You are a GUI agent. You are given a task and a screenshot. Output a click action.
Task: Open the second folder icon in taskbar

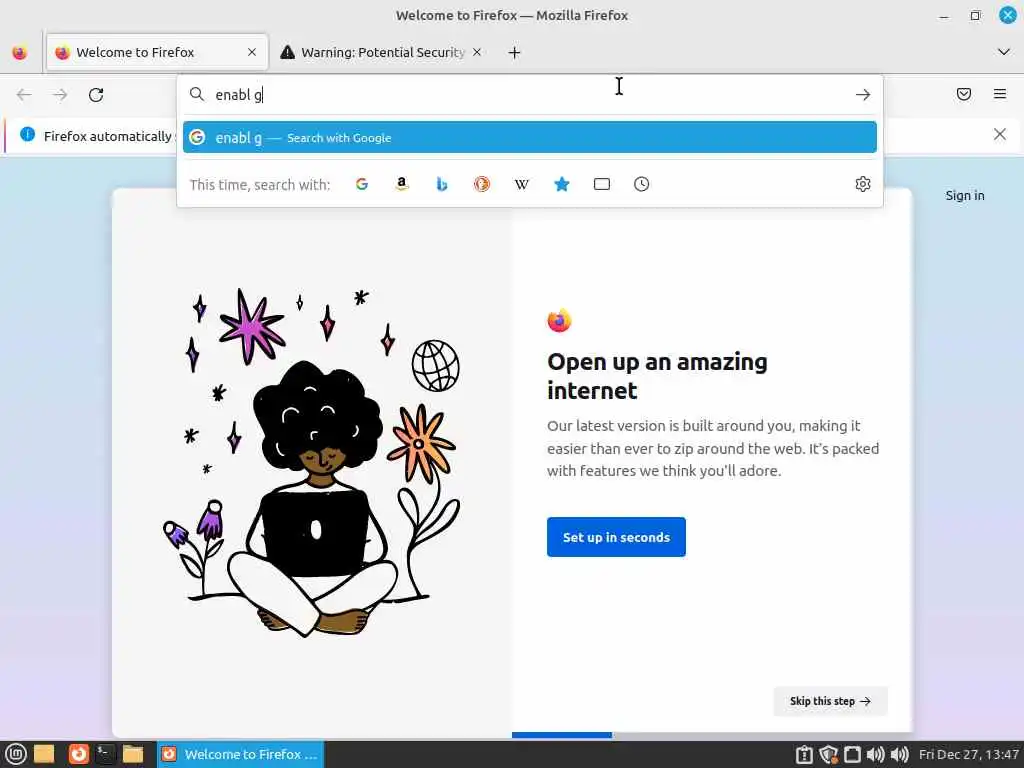pos(133,754)
